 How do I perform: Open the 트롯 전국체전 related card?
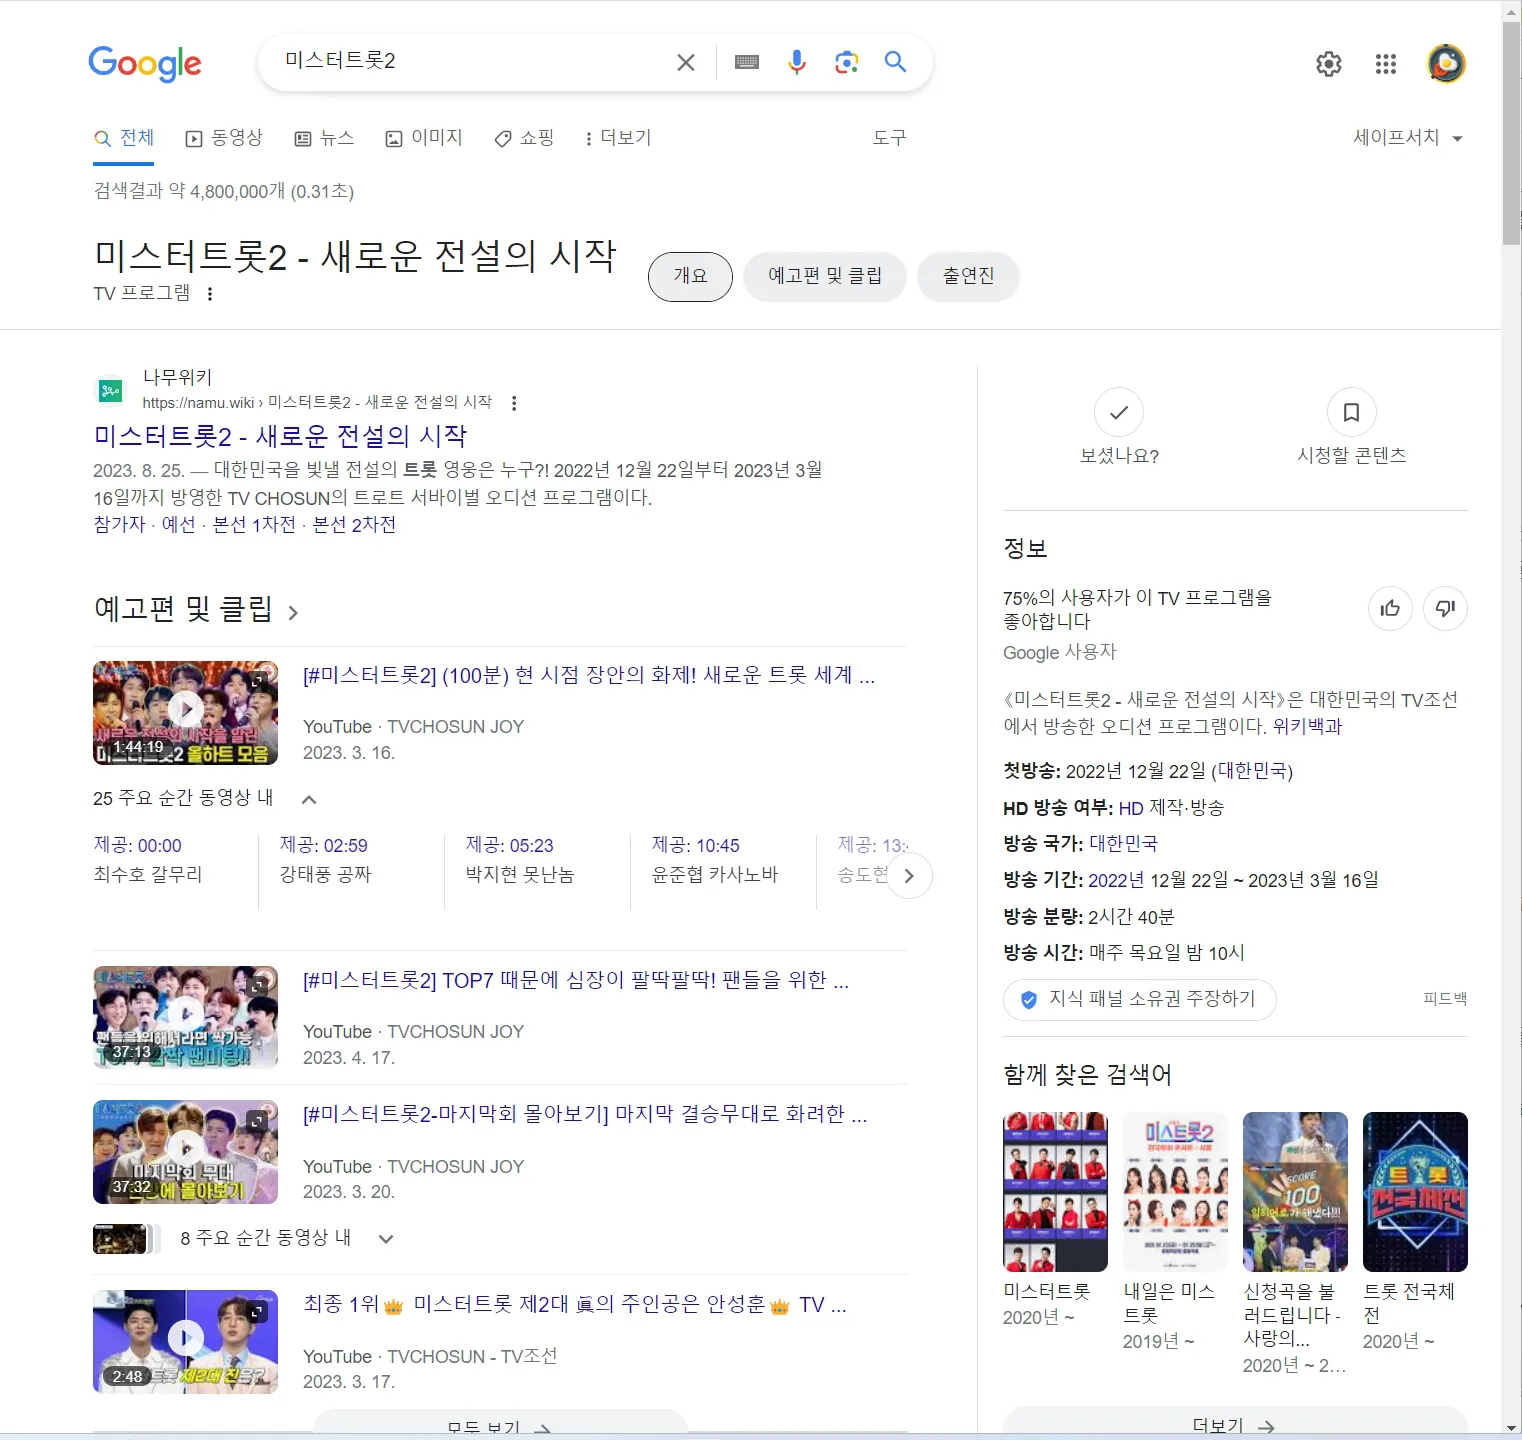[x=1415, y=1232]
